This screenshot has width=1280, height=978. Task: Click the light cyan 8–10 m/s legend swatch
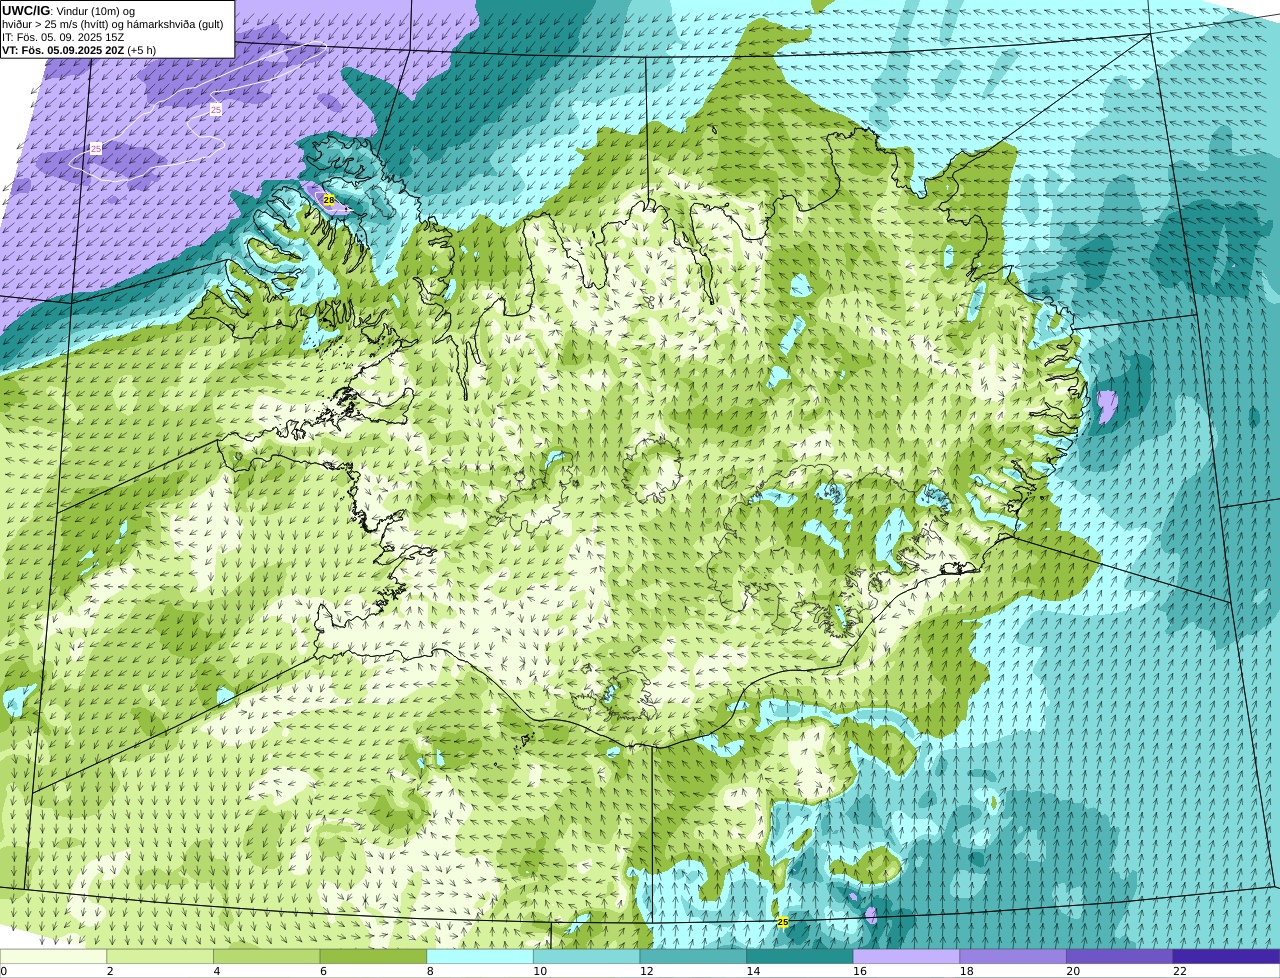click(480, 956)
